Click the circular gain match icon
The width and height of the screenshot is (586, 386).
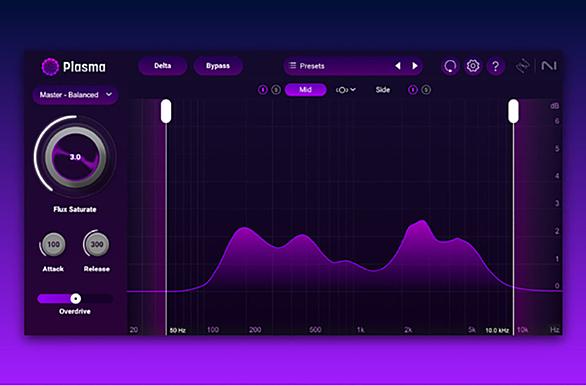click(450, 67)
